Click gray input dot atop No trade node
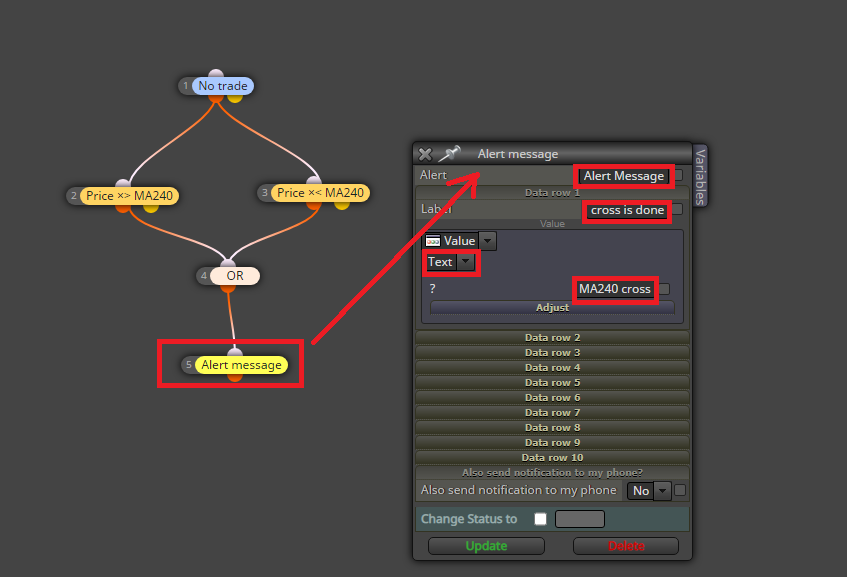Viewport: 847px width, 577px height. (216, 73)
